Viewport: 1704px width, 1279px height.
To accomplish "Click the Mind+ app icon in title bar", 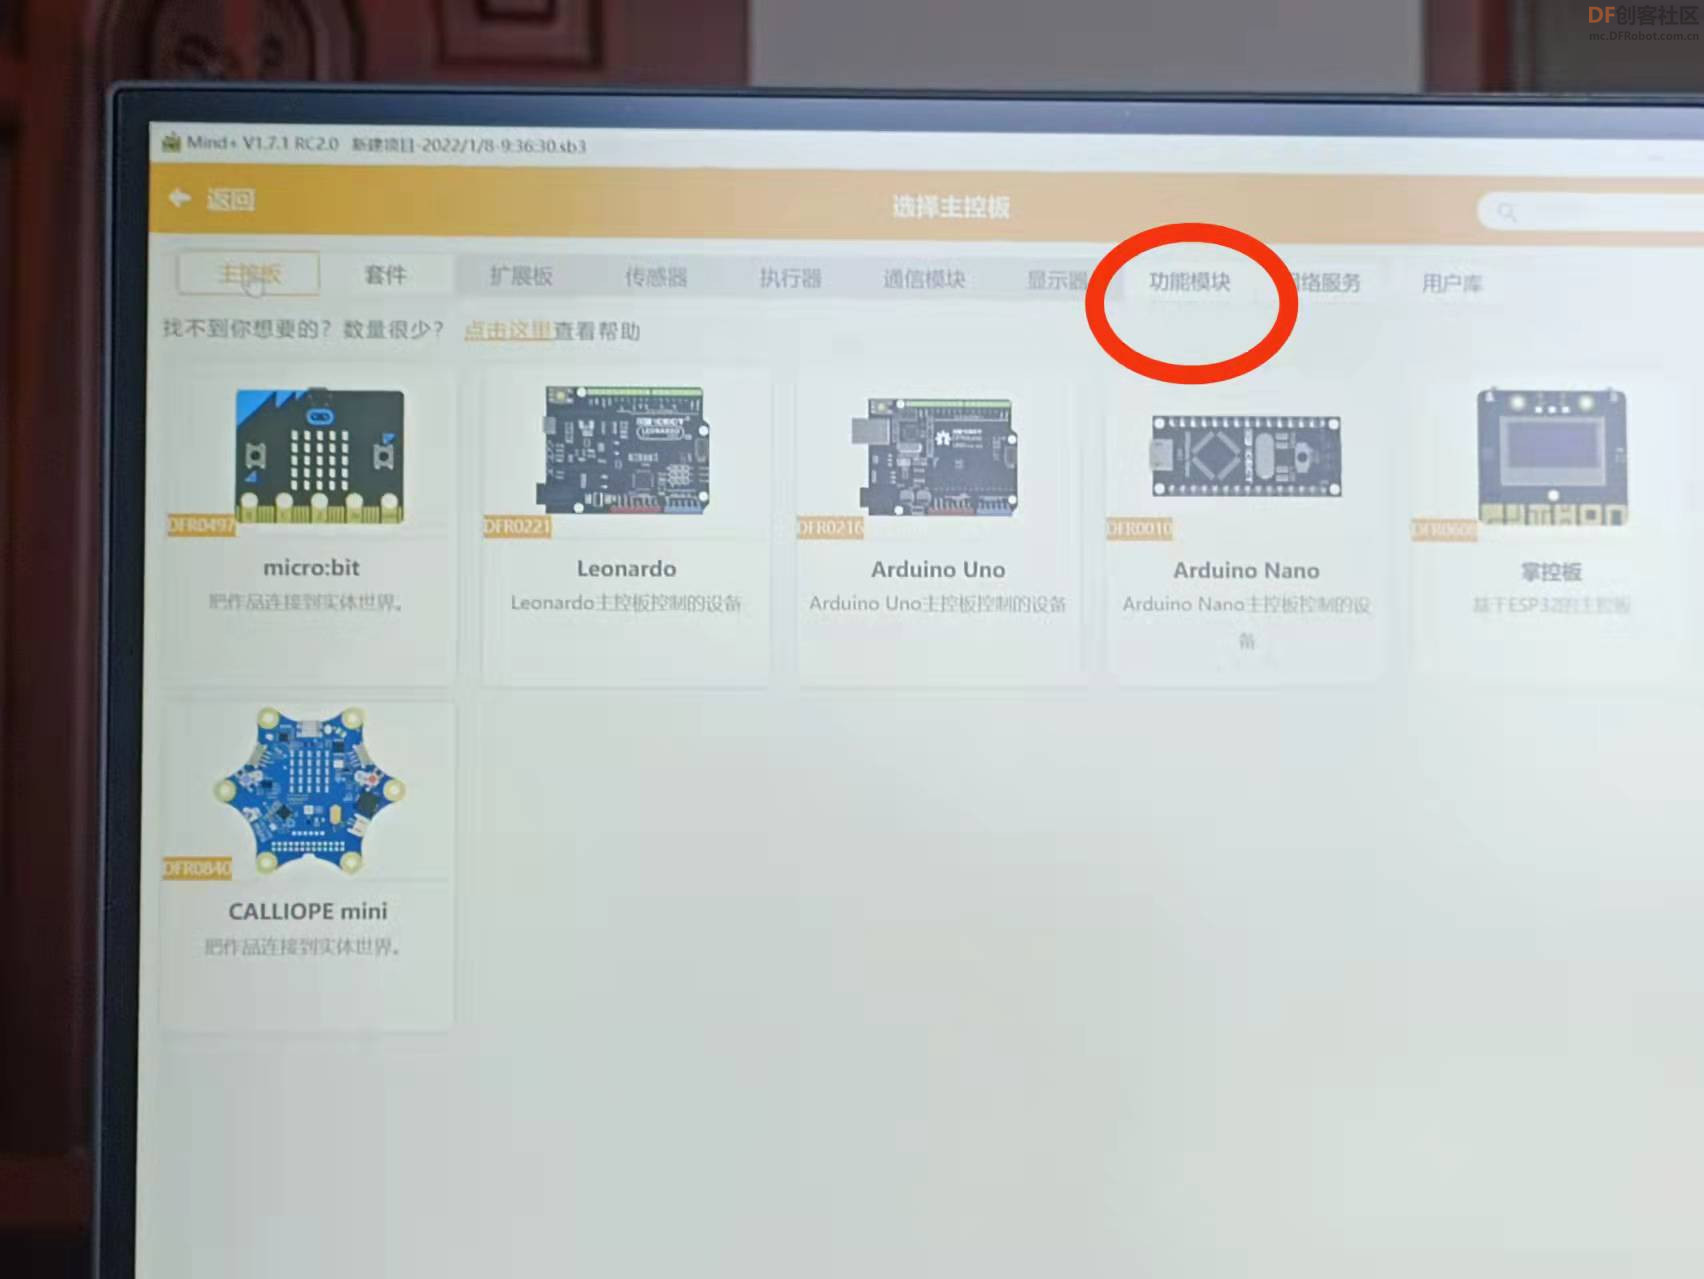I will click(170, 141).
